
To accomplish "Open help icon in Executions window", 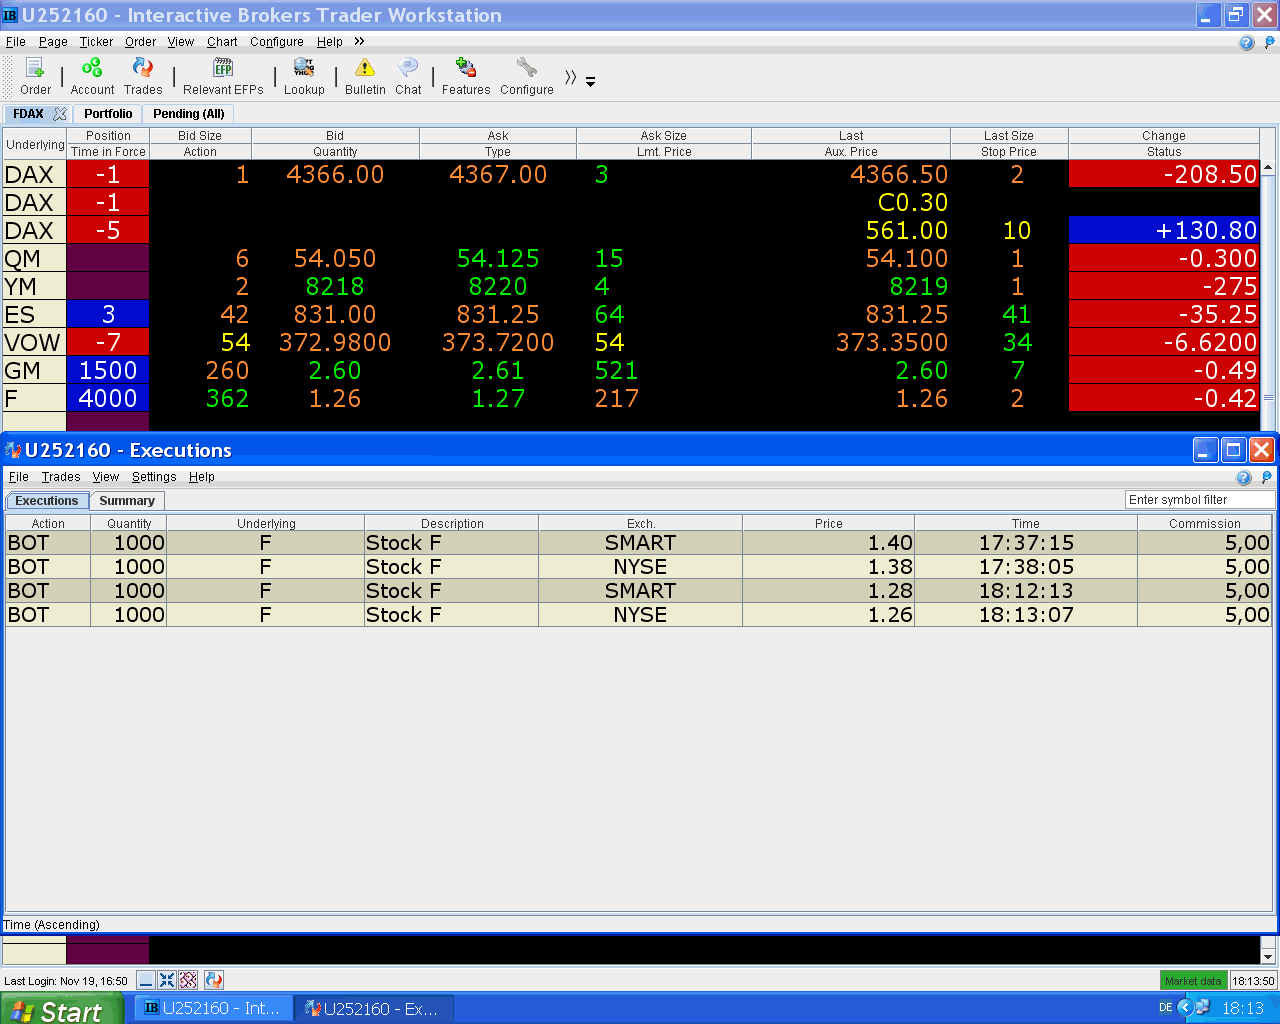I will point(1244,477).
